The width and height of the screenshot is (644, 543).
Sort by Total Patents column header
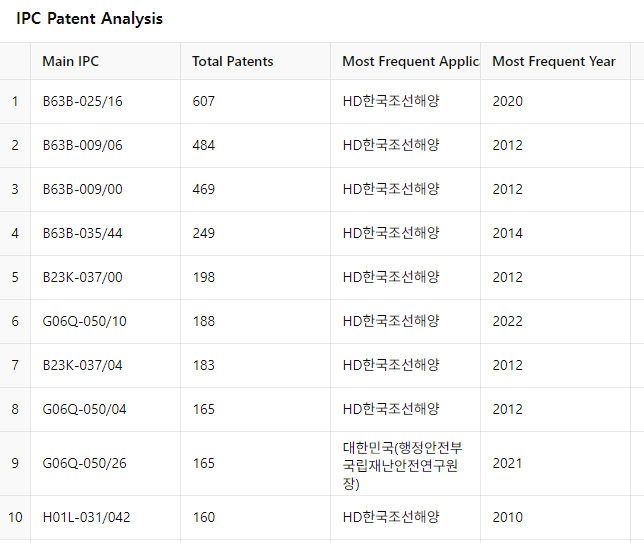click(x=255, y=61)
